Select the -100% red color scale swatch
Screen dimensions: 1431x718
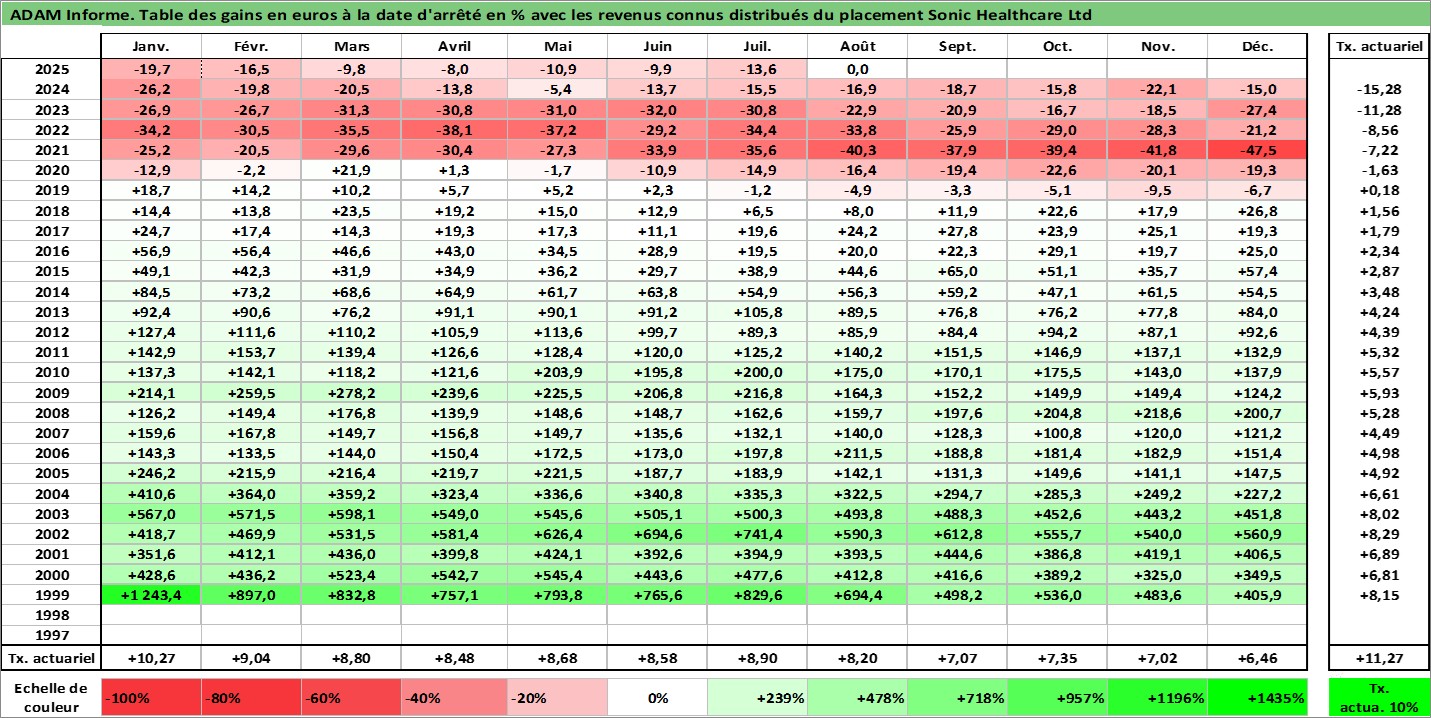[152, 698]
